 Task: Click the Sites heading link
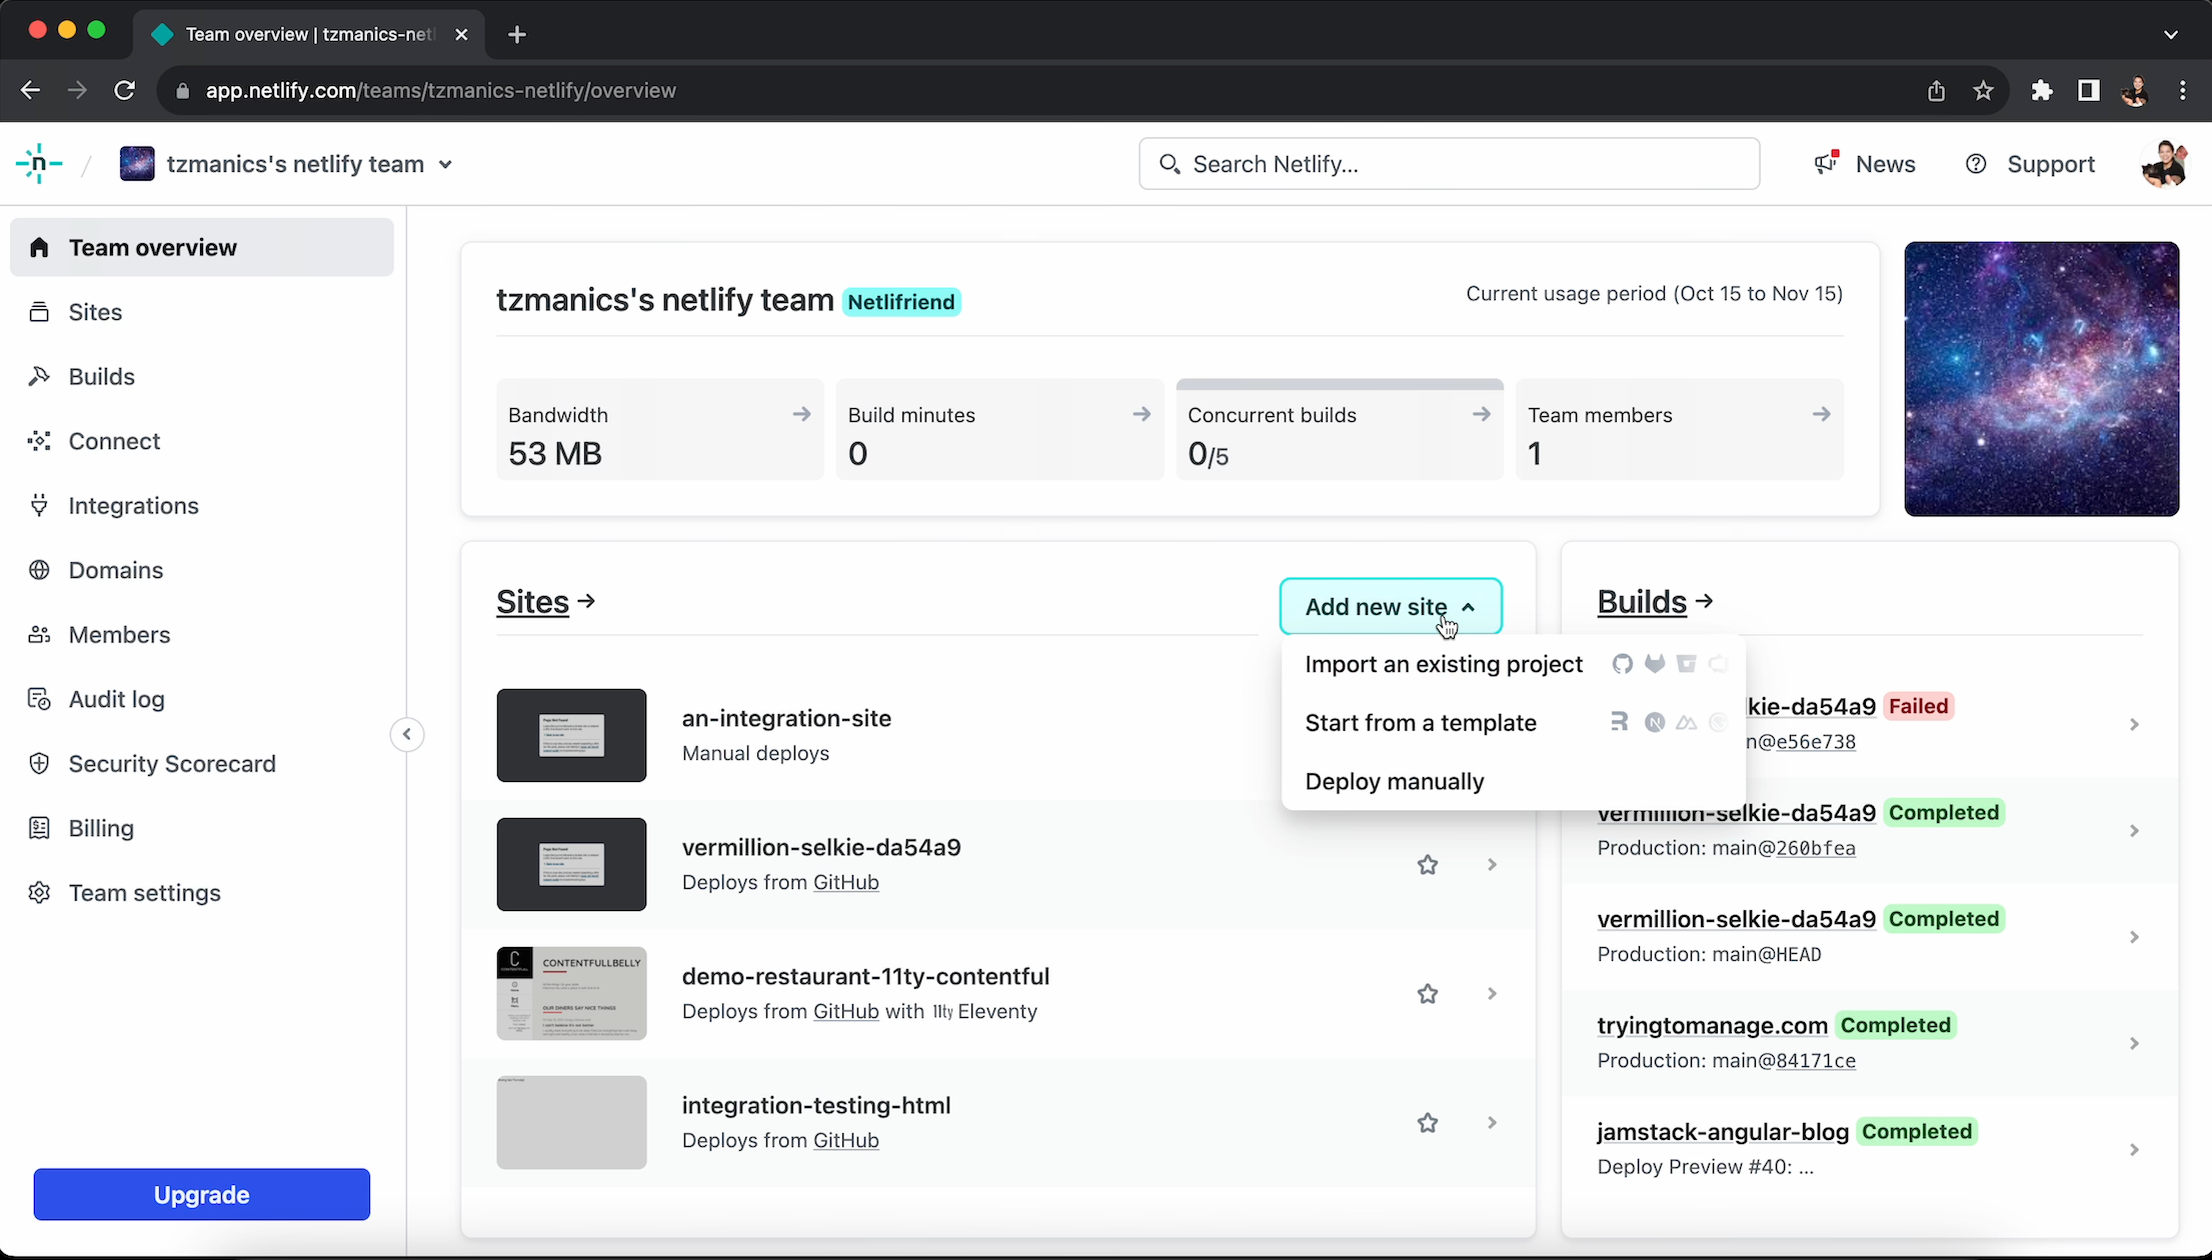tap(546, 601)
